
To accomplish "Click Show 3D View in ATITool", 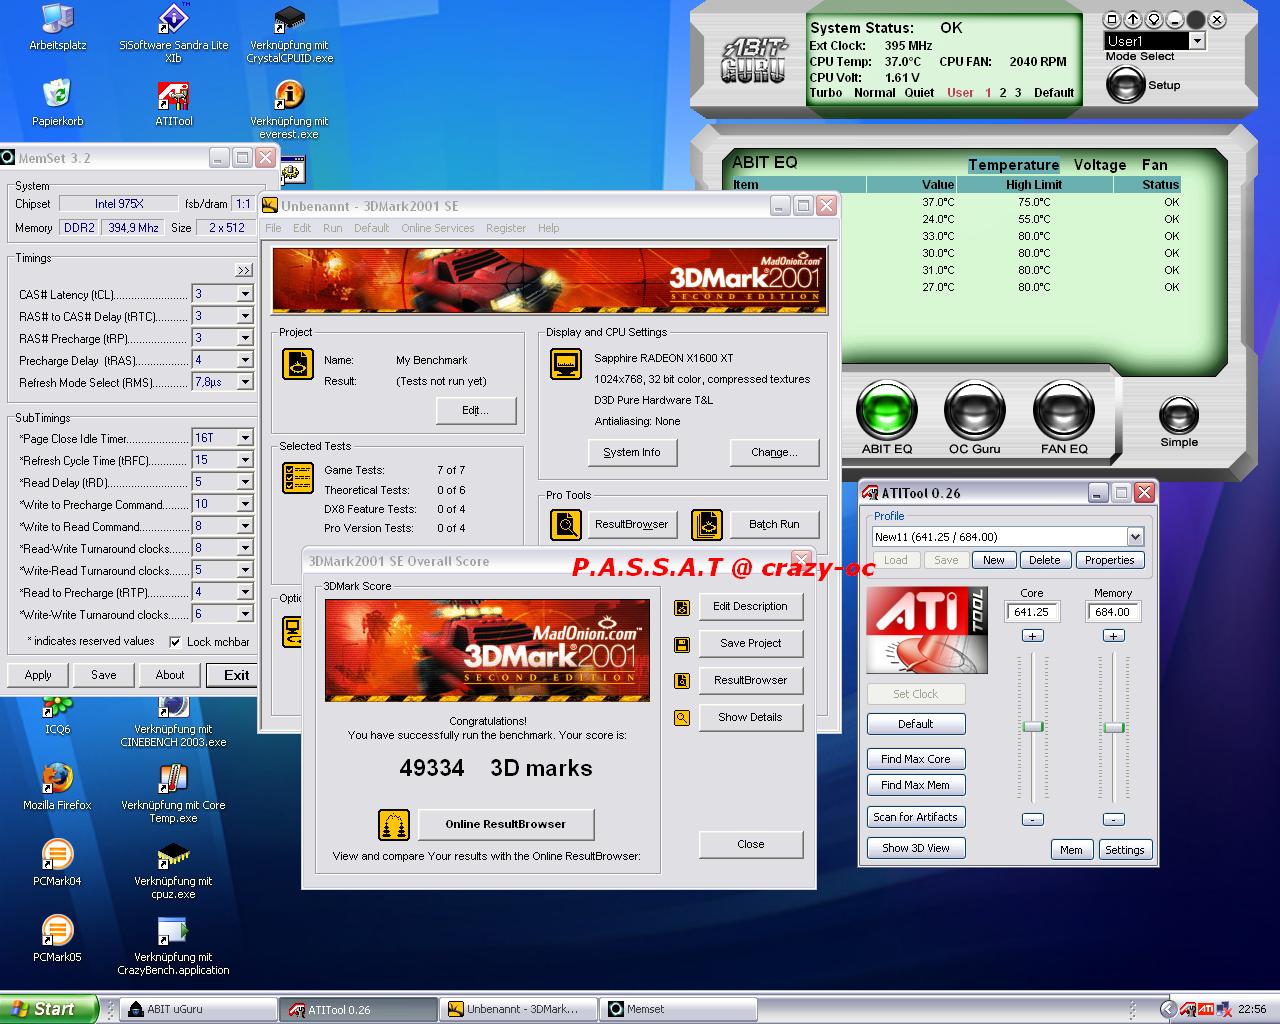I will pos(916,848).
